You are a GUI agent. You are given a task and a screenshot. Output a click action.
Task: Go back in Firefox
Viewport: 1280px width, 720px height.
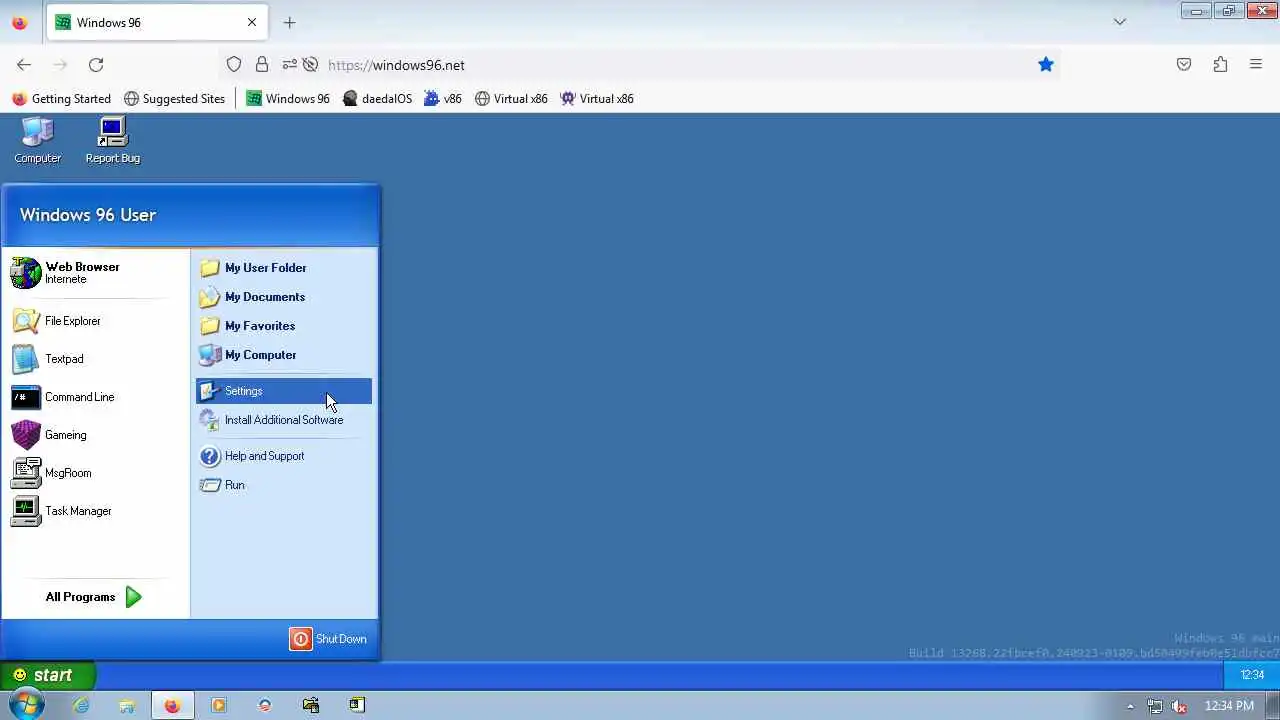point(24,65)
